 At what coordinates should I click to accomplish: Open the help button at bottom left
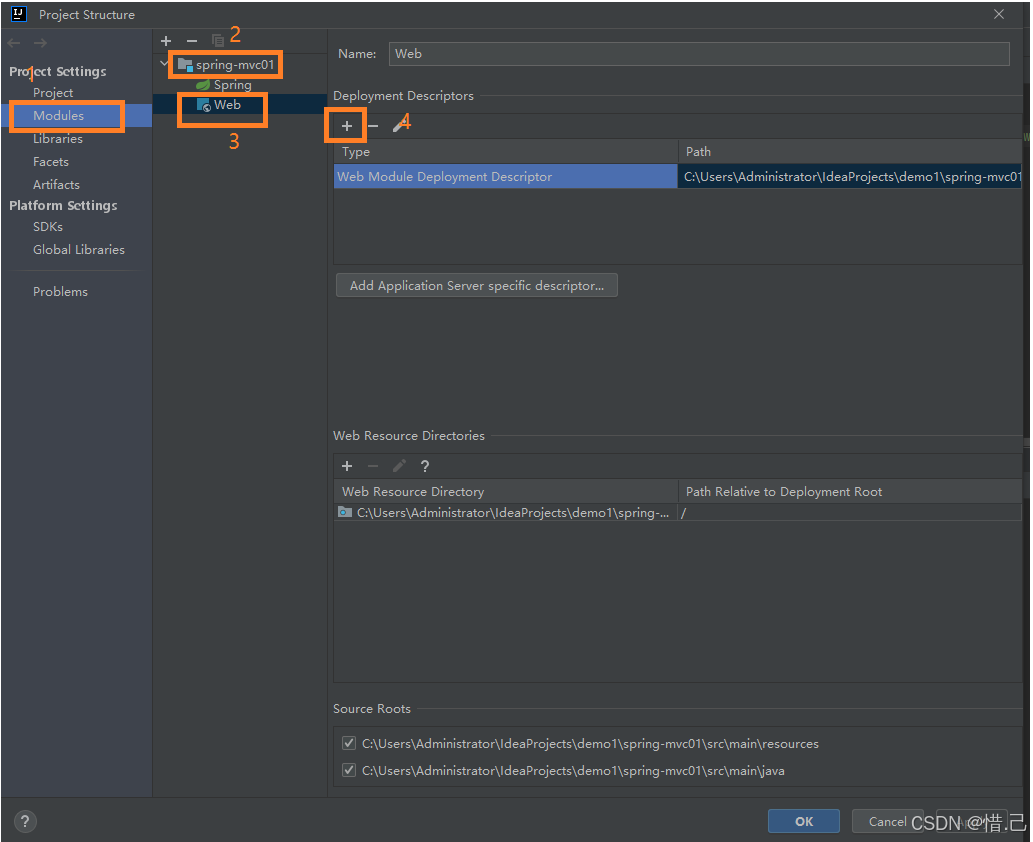click(25, 822)
